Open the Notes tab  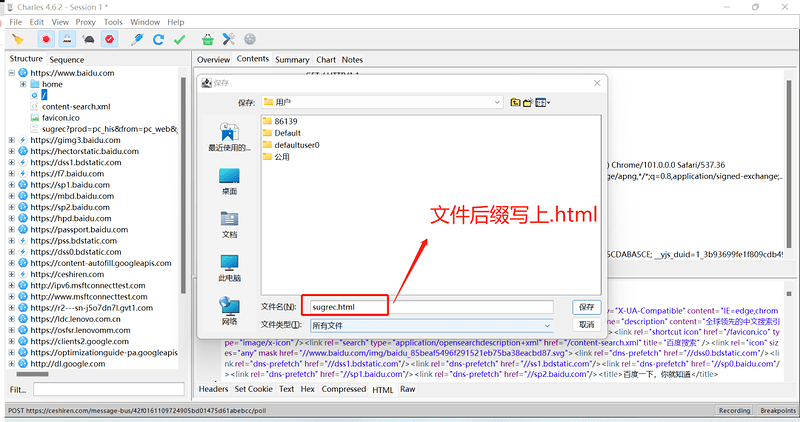pos(352,60)
